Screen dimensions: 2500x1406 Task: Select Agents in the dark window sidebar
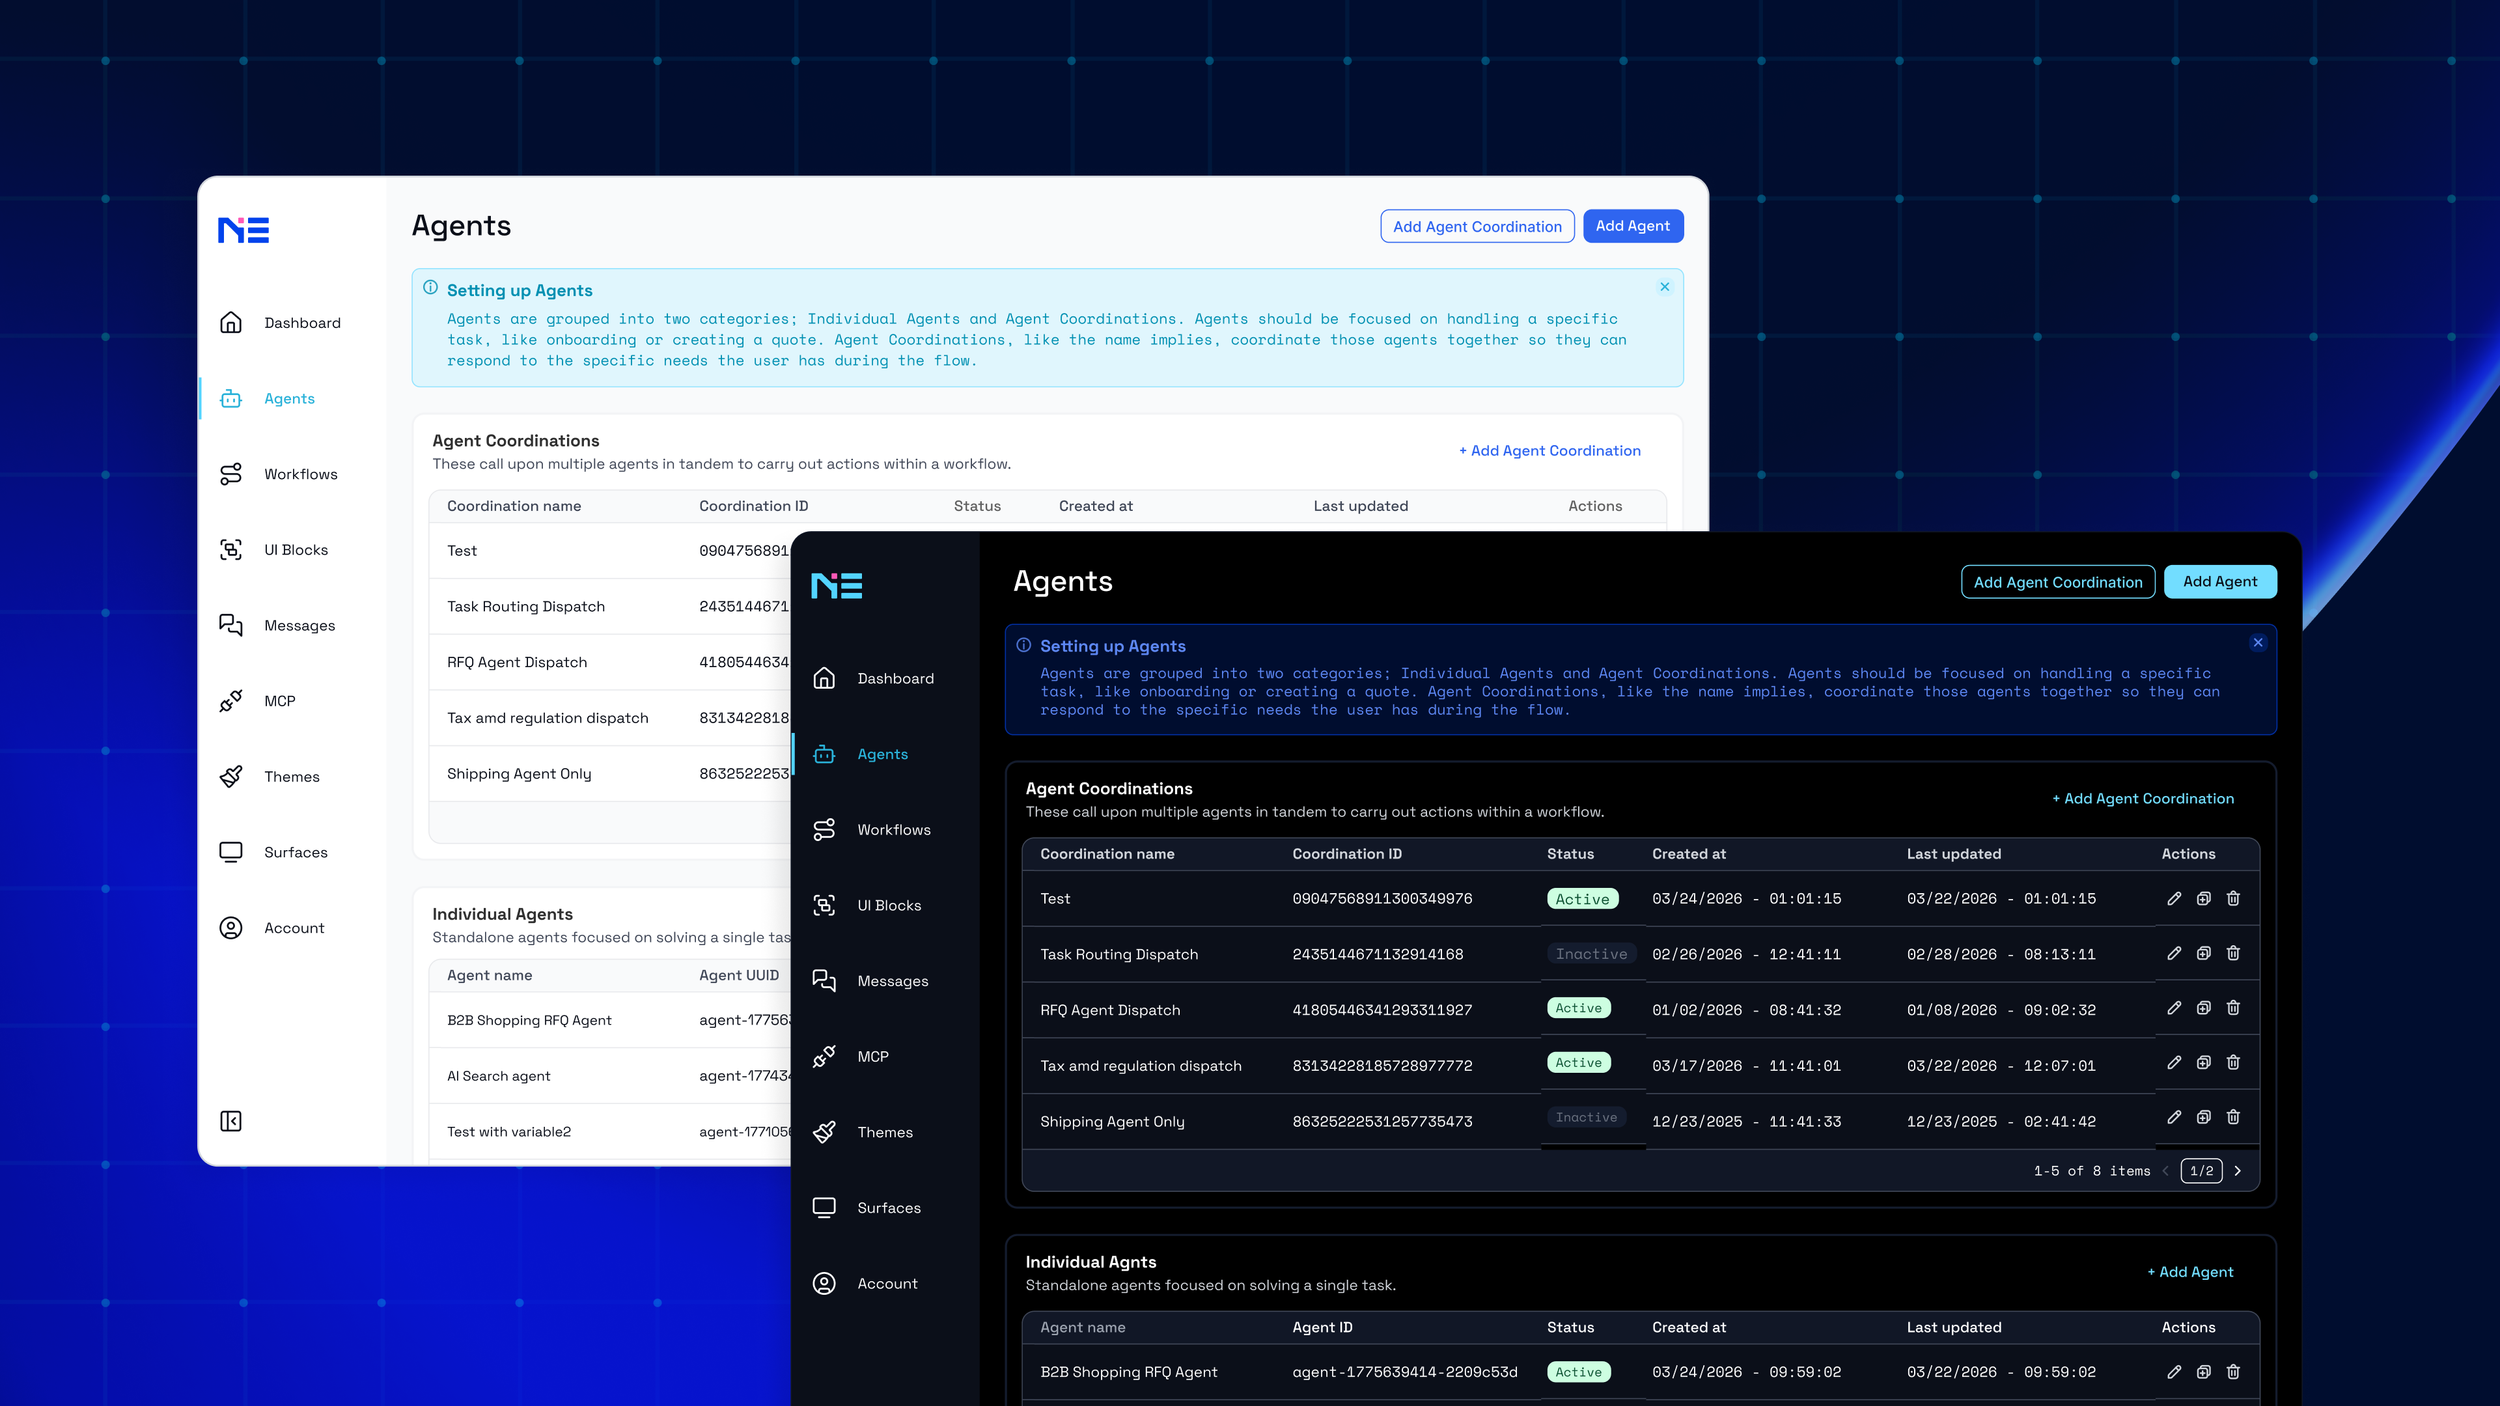point(860,754)
